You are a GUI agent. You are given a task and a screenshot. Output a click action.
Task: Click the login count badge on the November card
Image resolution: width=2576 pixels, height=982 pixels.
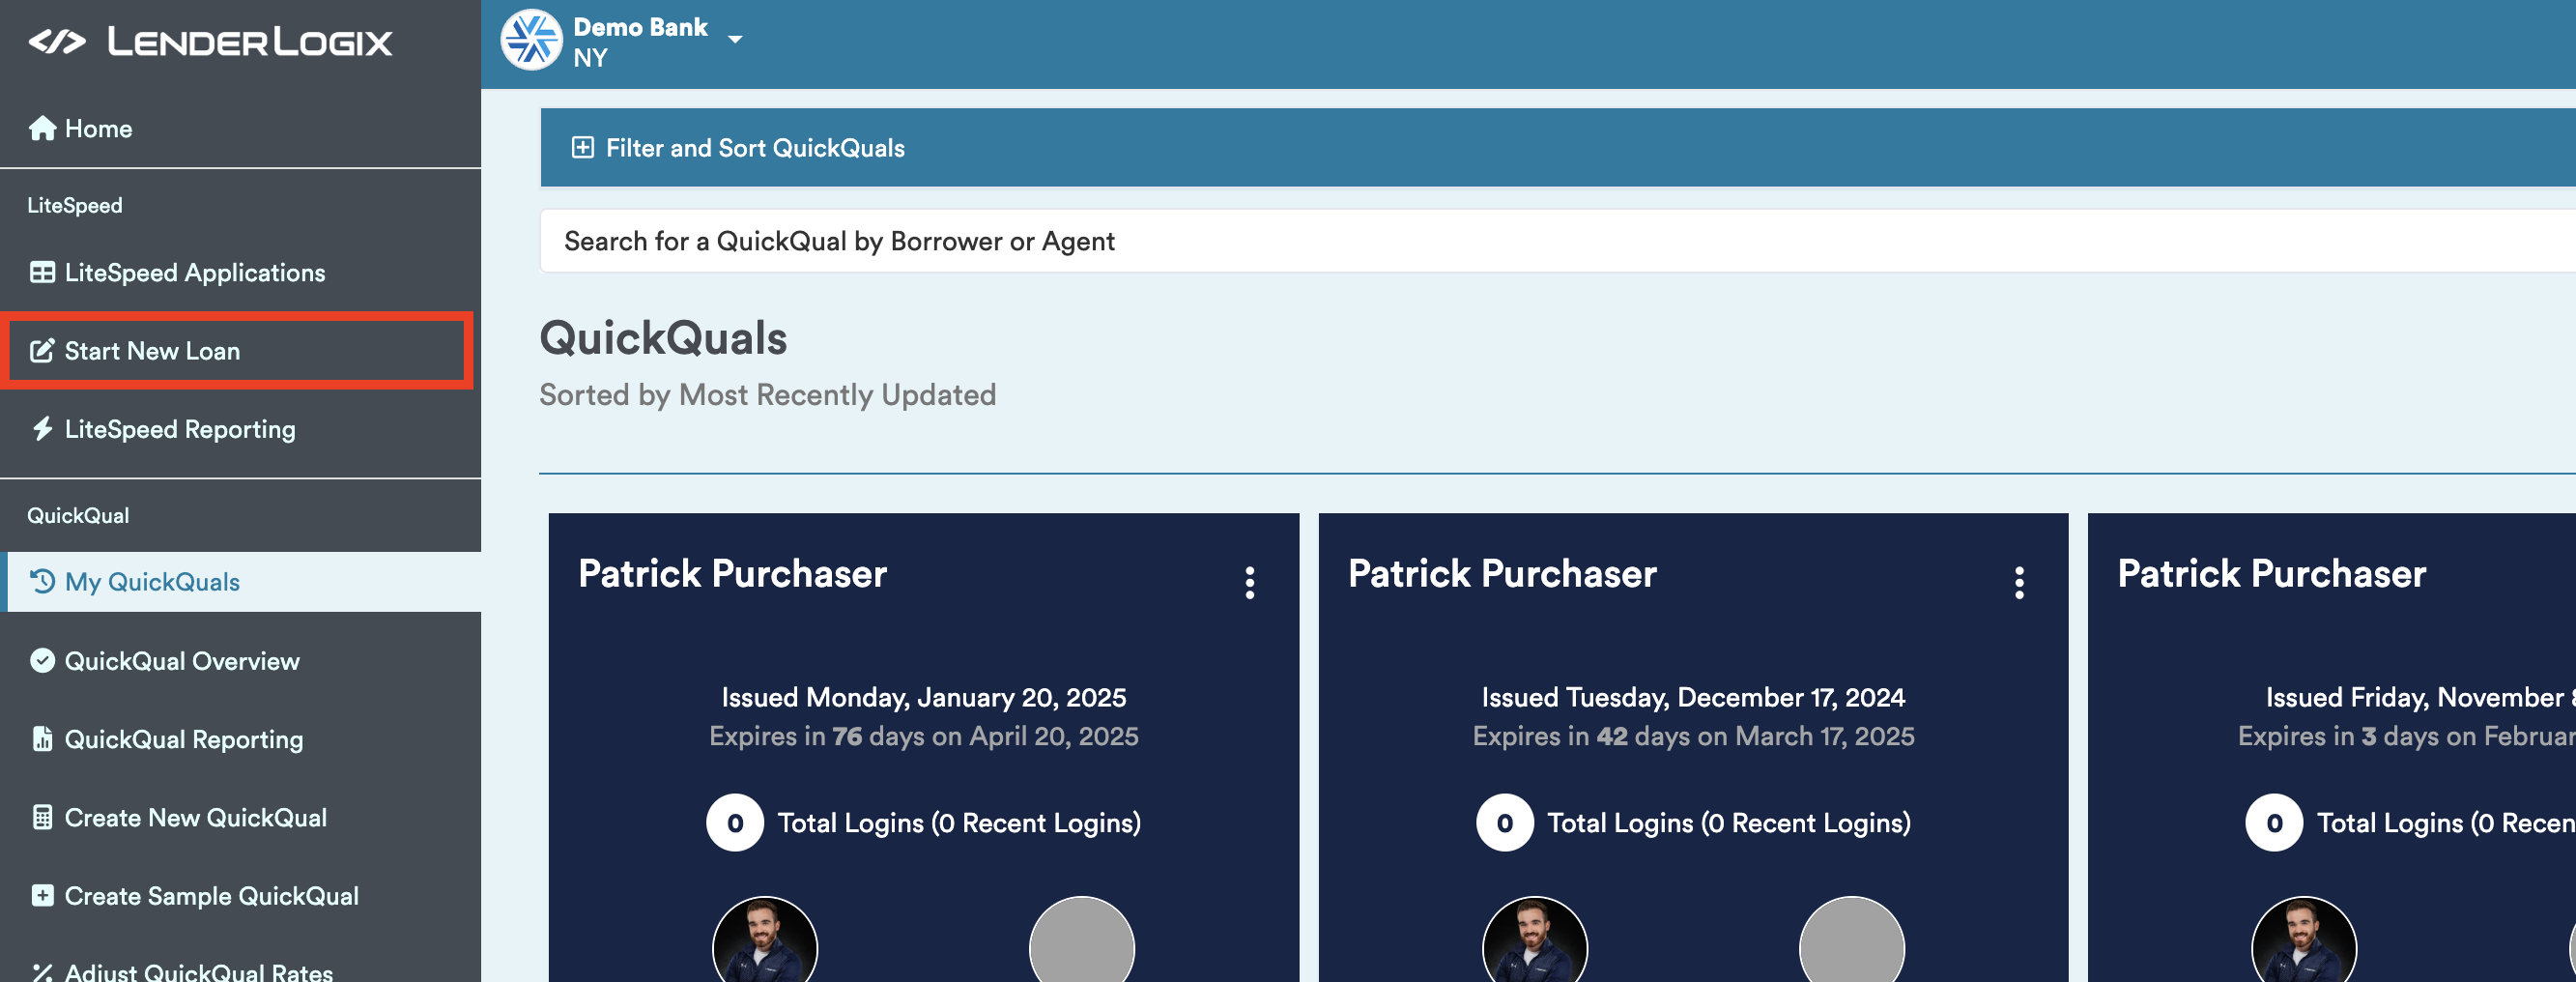click(2274, 823)
